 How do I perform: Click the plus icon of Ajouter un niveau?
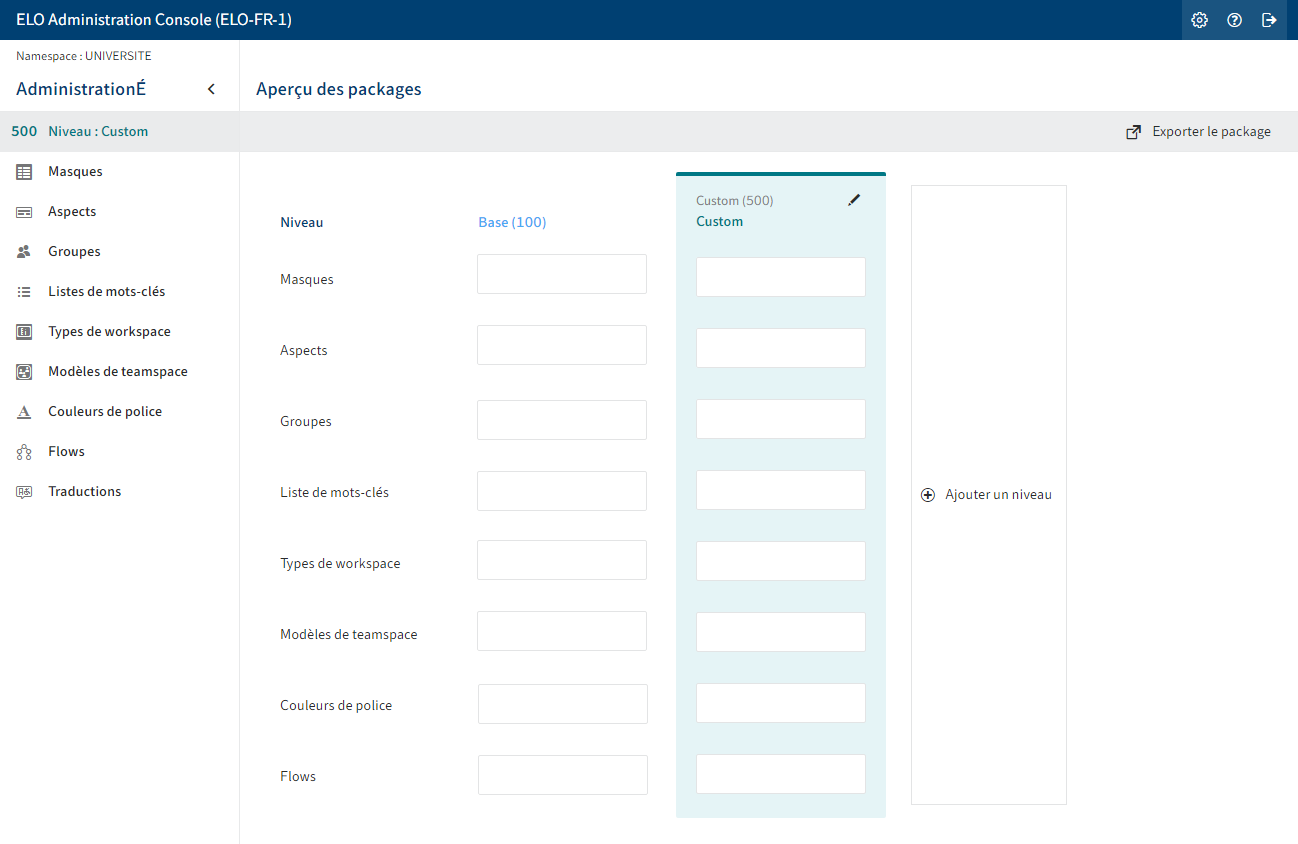(x=928, y=495)
